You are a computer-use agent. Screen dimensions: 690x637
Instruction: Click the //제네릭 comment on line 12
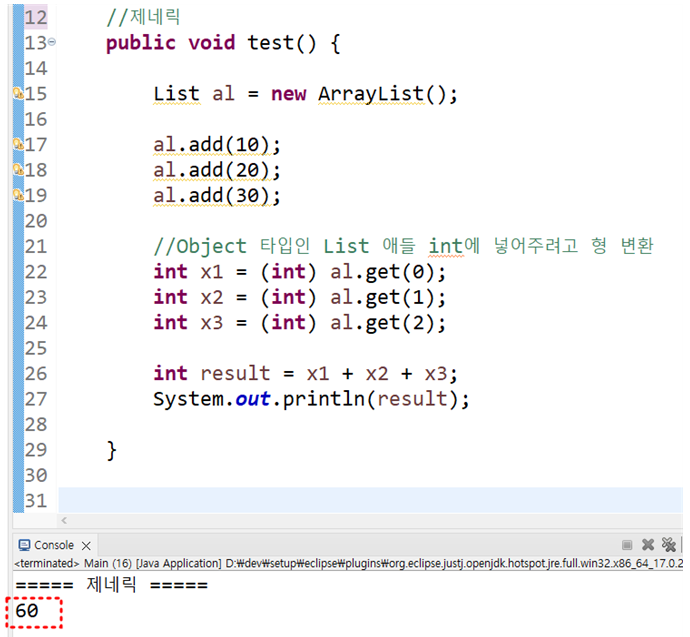click(x=143, y=18)
